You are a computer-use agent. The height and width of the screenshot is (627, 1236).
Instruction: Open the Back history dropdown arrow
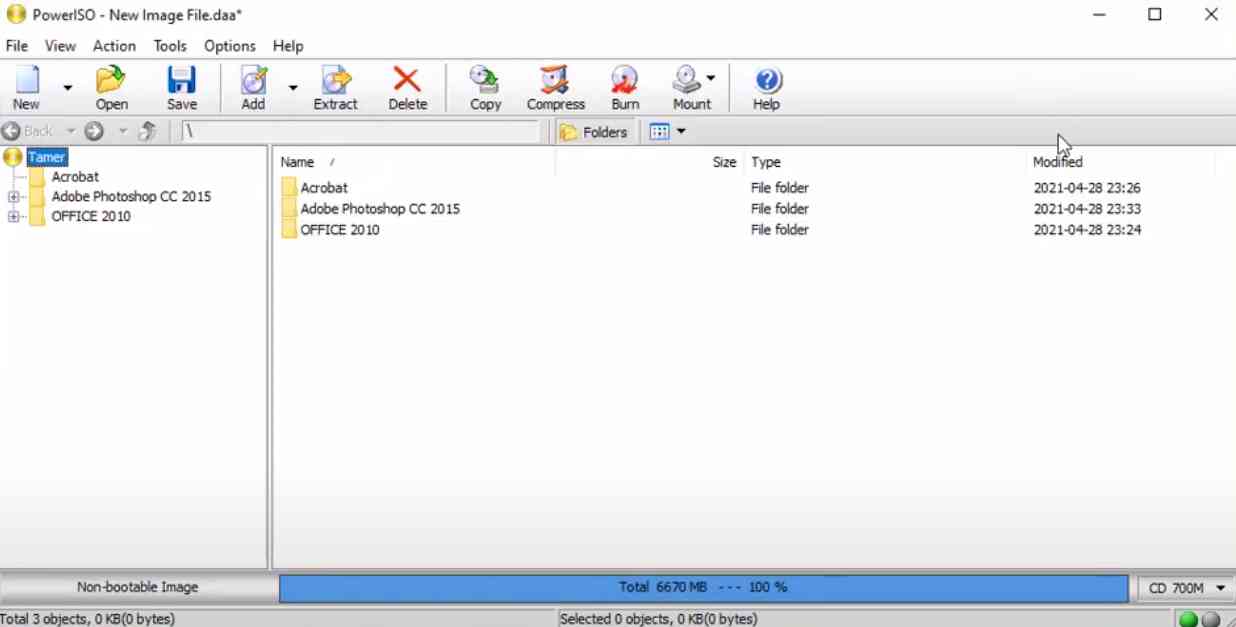click(x=70, y=131)
